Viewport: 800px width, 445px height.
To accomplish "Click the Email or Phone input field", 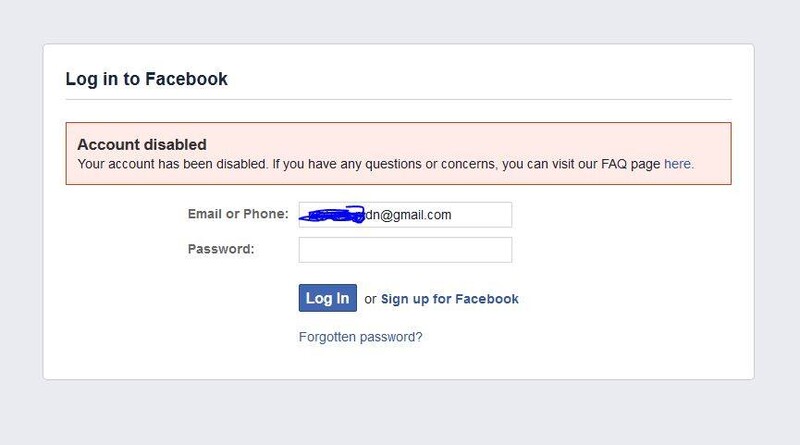I will 405,215.
